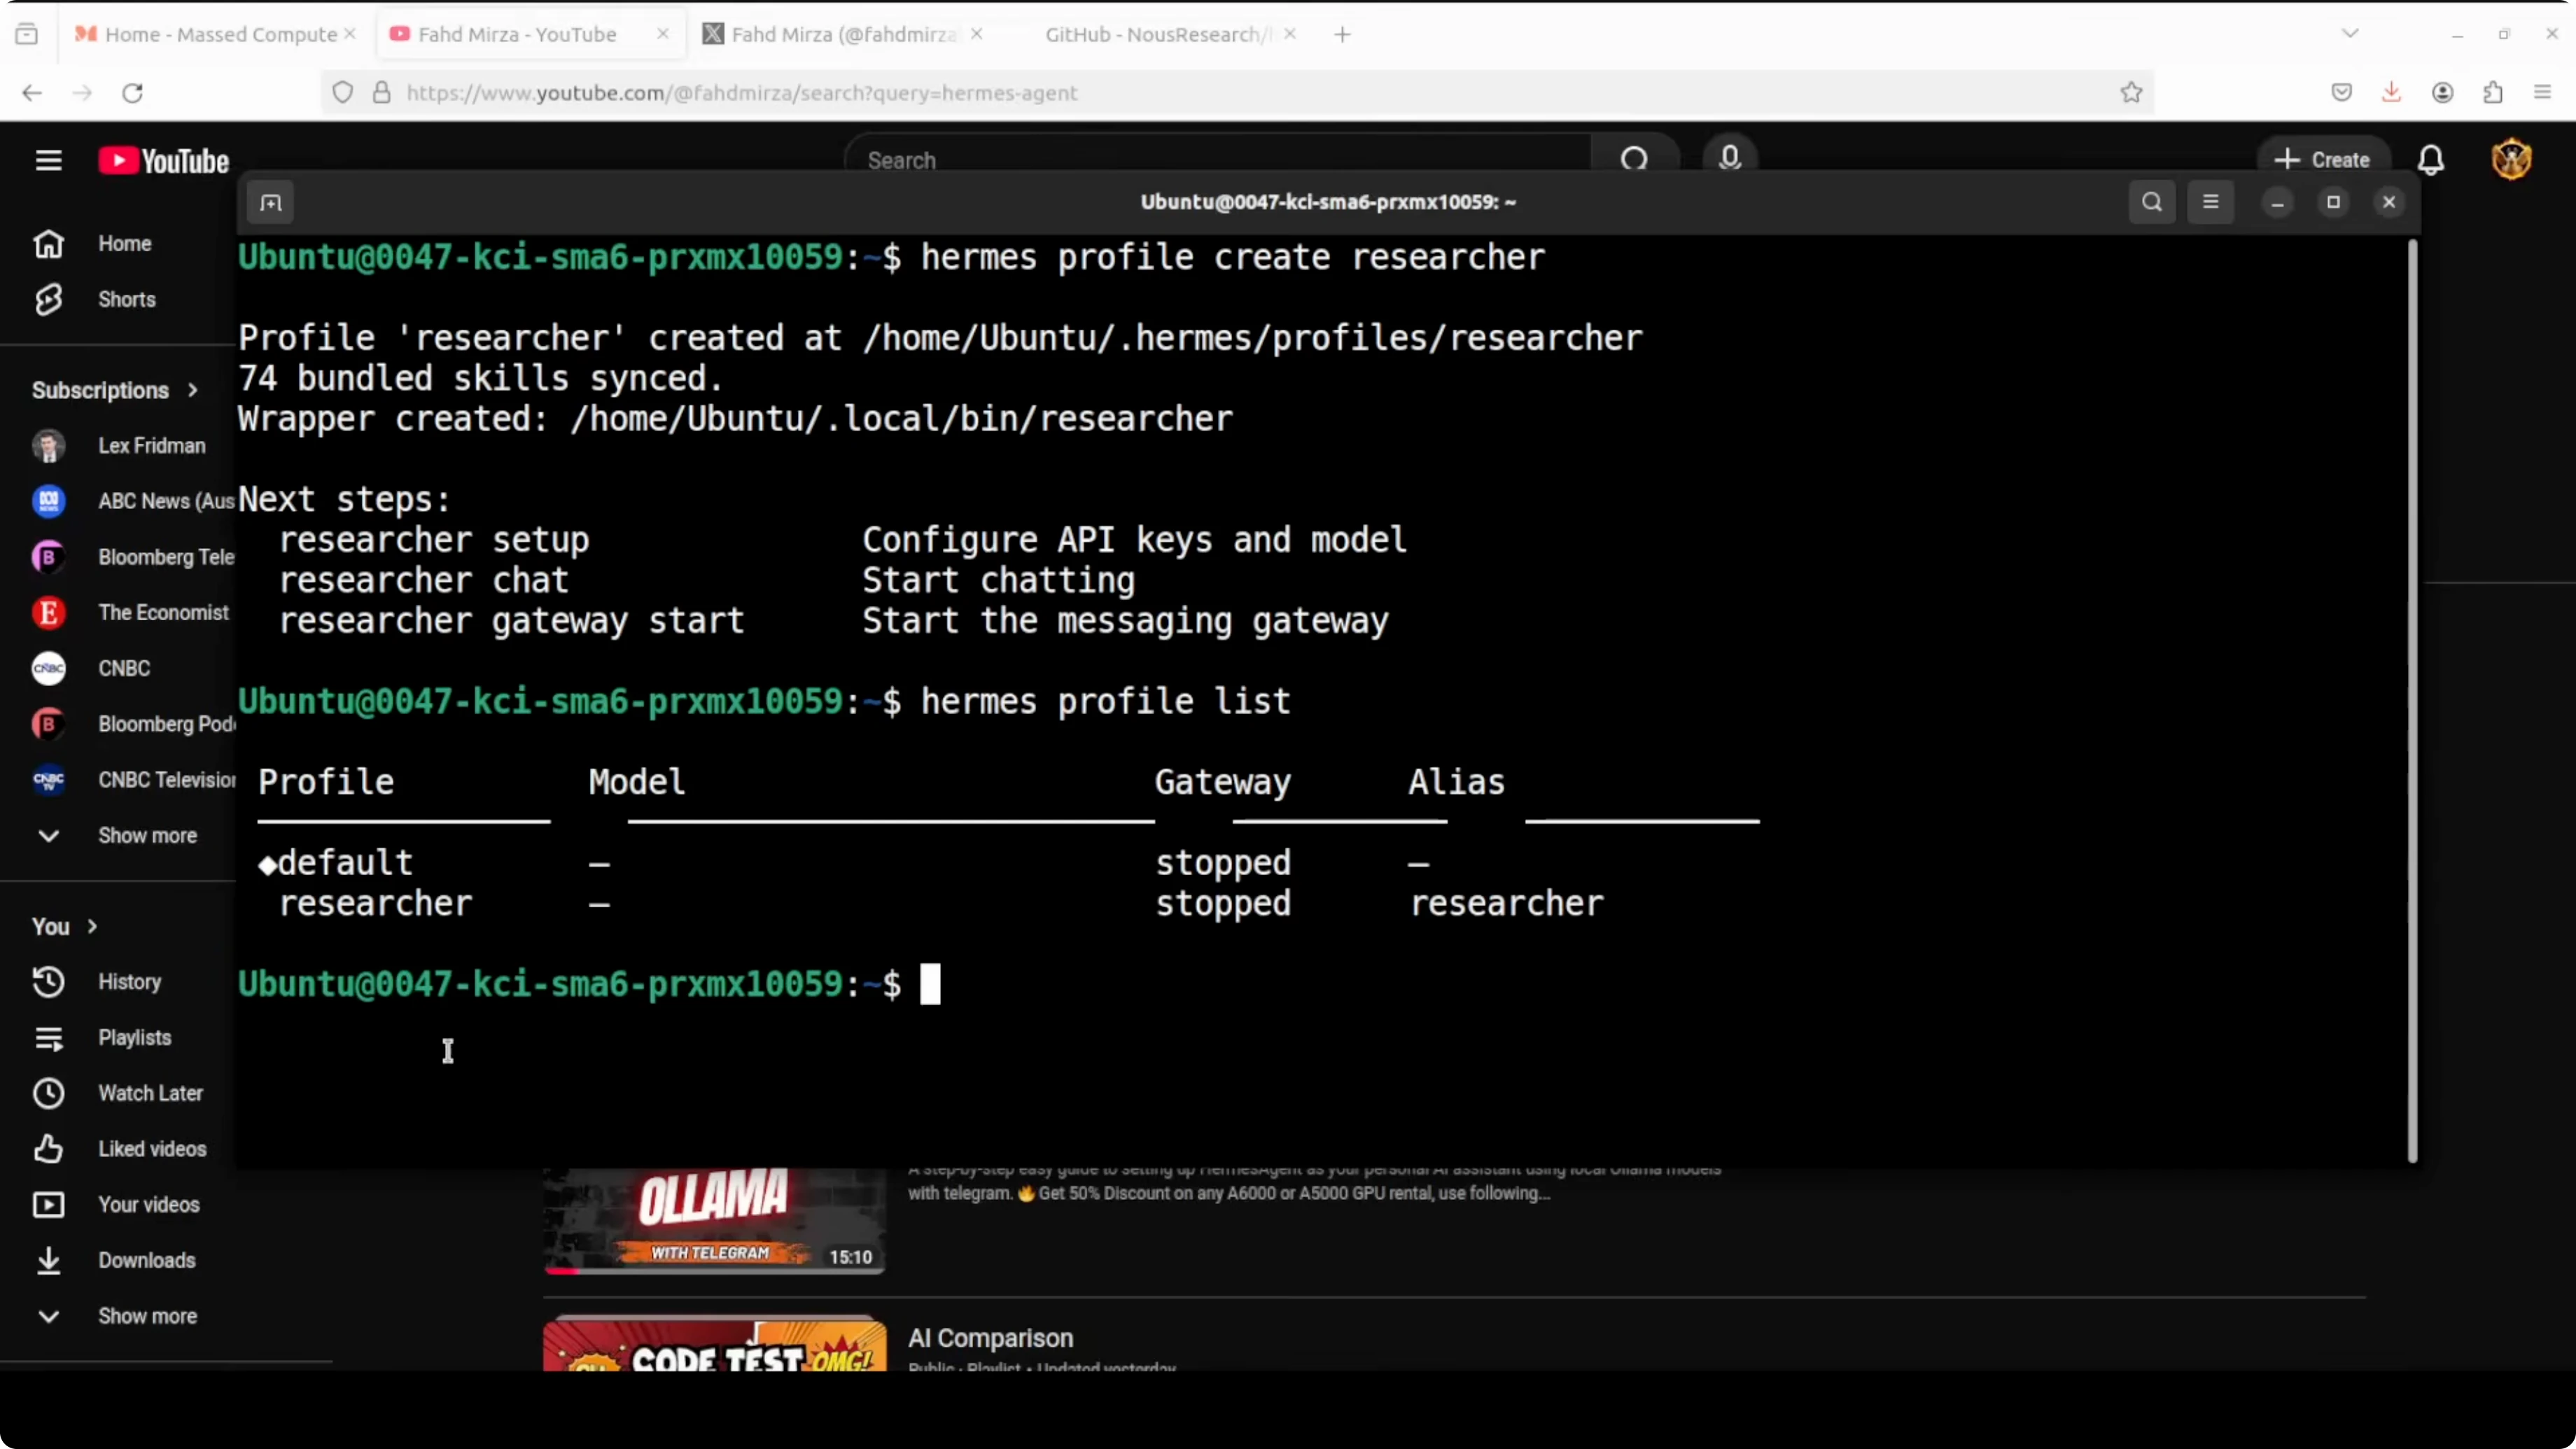
Task: Click the YouTube guide hamburger icon
Action: click(x=48, y=161)
